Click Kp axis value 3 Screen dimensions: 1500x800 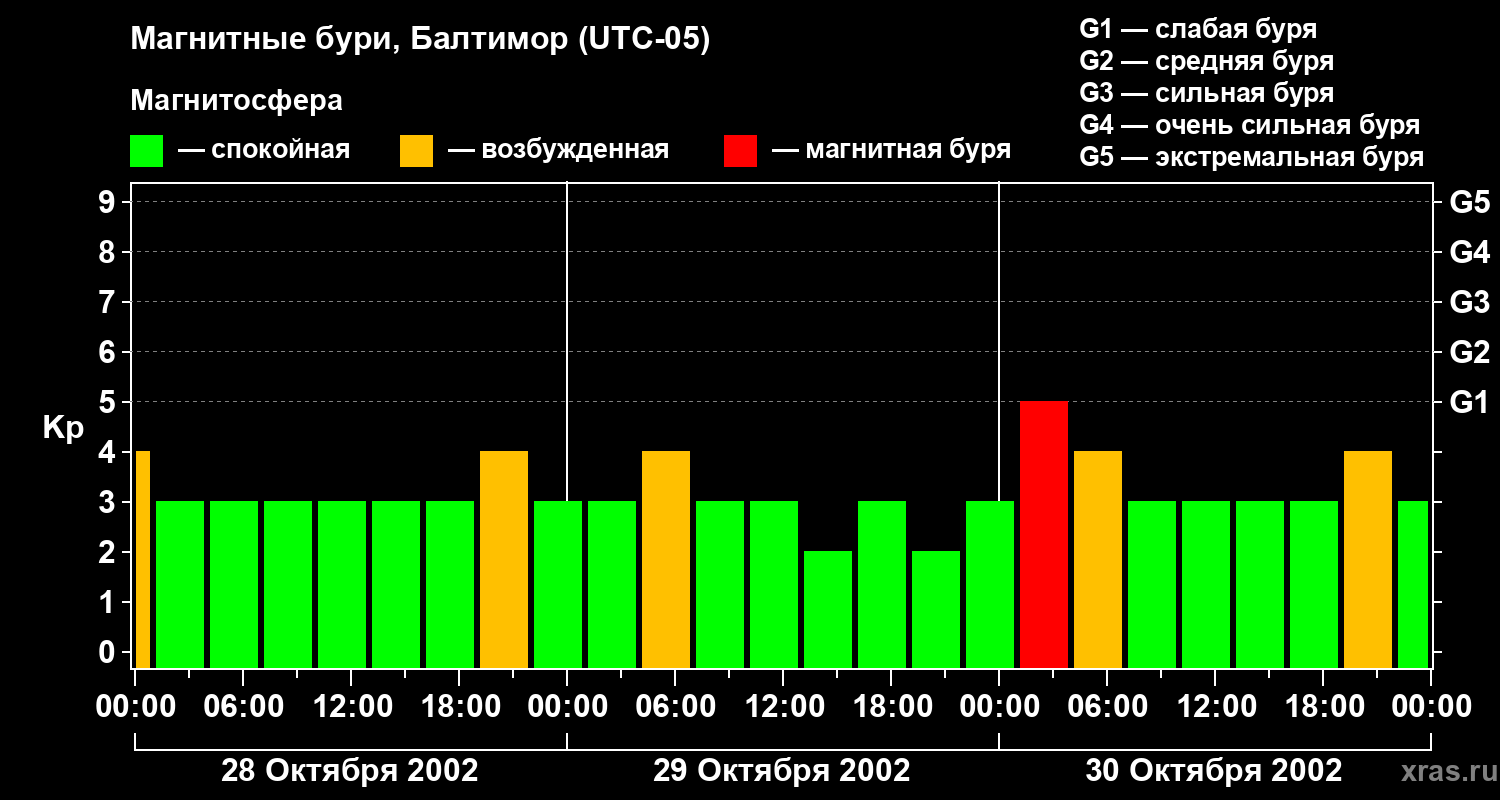pyautogui.click(x=109, y=502)
